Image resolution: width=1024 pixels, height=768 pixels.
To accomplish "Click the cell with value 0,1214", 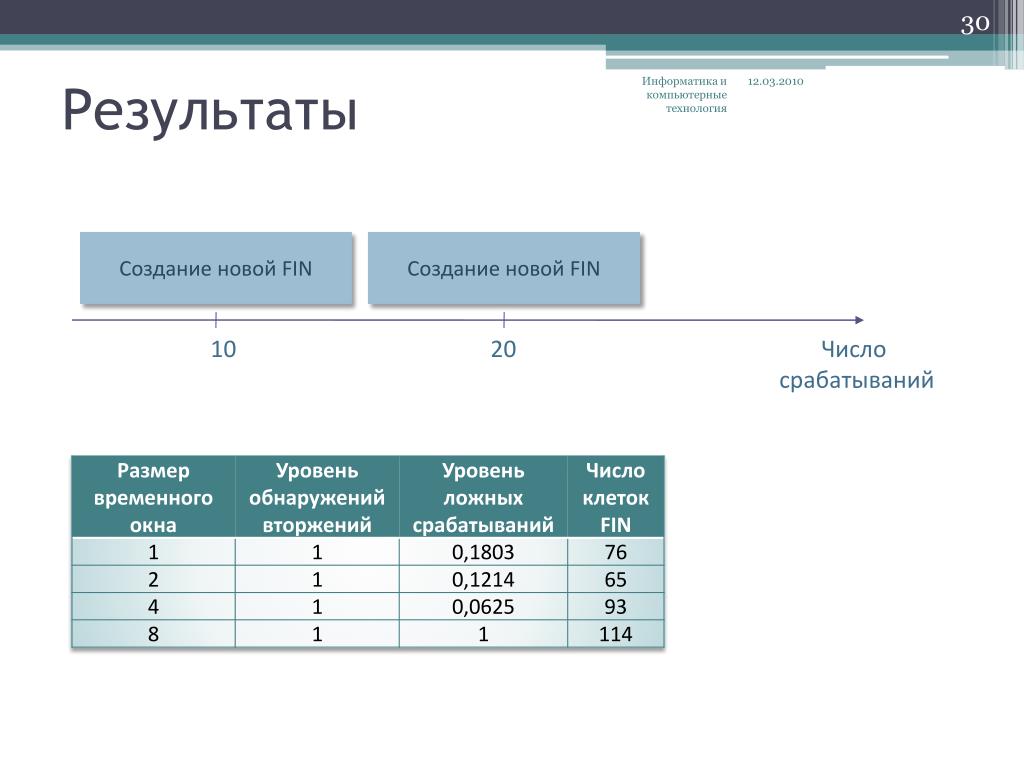I will coord(483,579).
